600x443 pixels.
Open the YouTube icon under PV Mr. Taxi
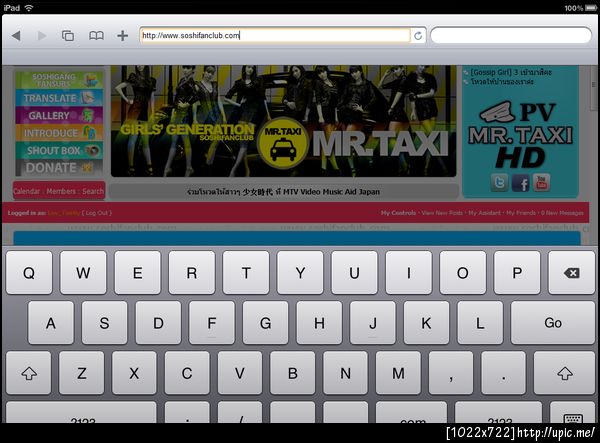[x=541, y=182]
